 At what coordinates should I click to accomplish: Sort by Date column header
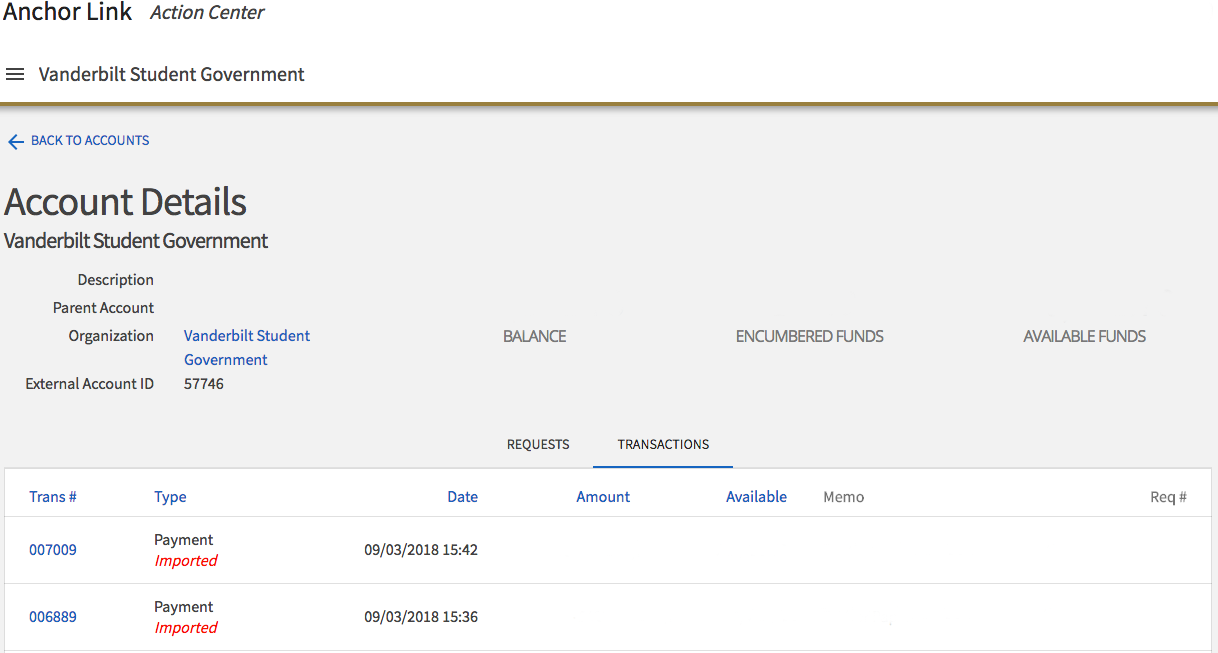[462, 497]
